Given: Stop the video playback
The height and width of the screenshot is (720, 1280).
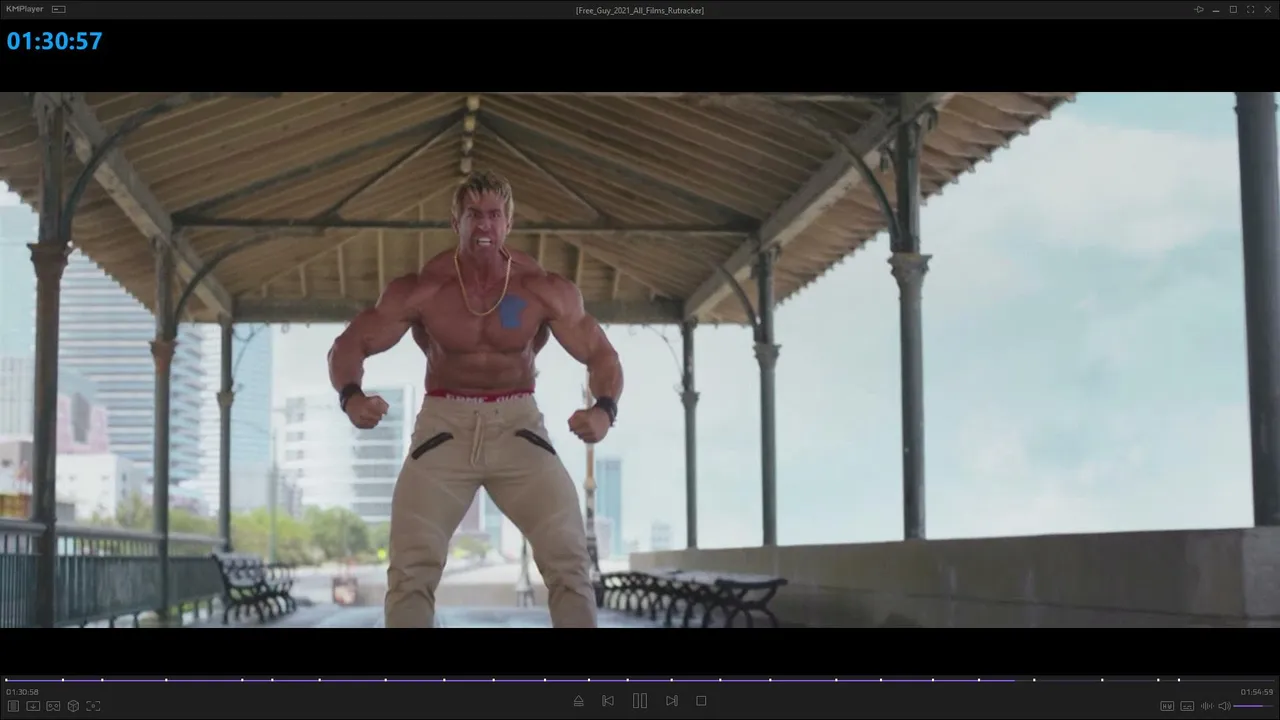Looking at the screenshot, I should pyautogui.click(x=701, y=701).
